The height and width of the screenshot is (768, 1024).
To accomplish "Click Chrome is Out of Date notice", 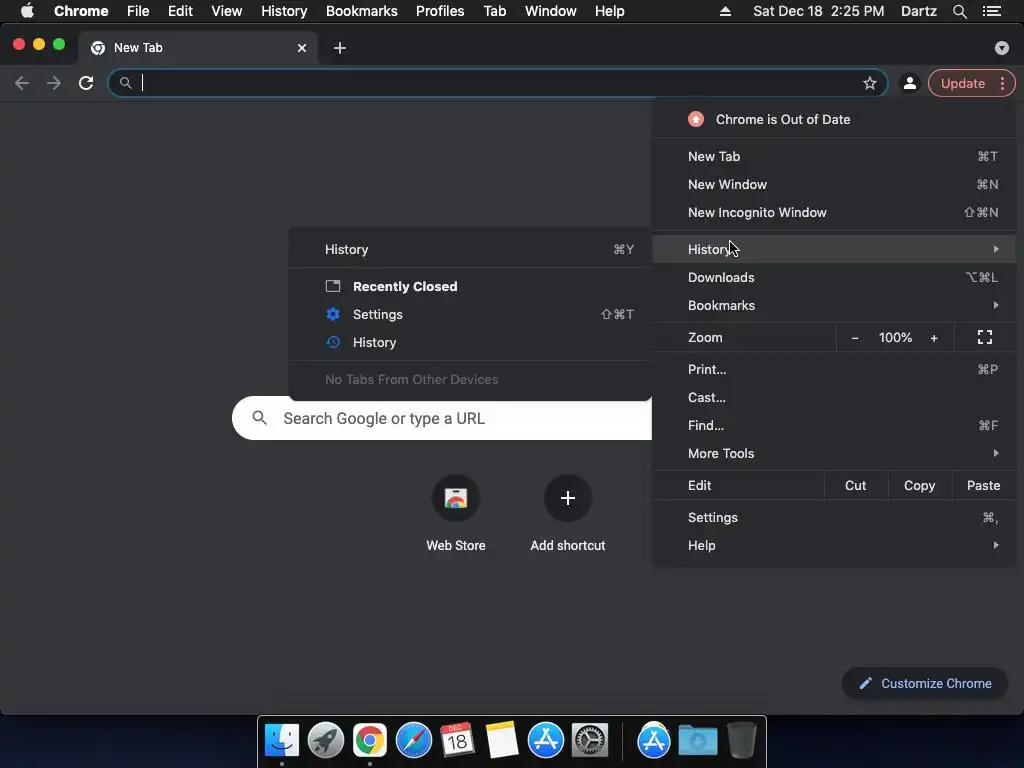I will tap(834, 120).
